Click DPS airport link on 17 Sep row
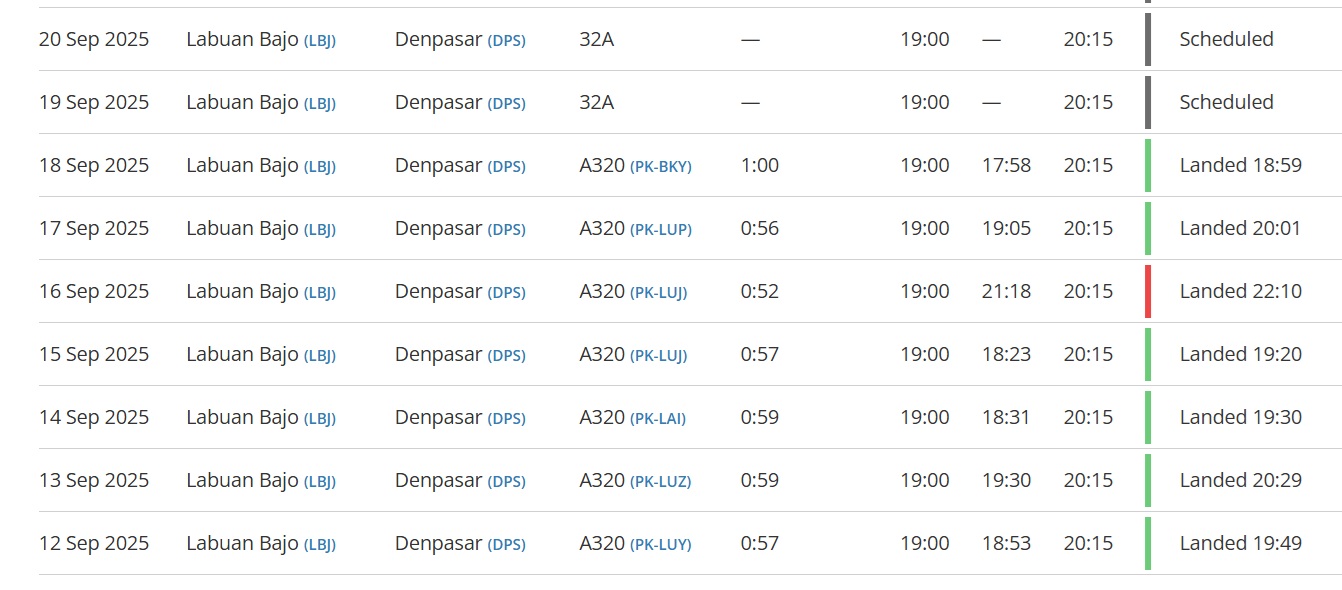 point(506,230)
